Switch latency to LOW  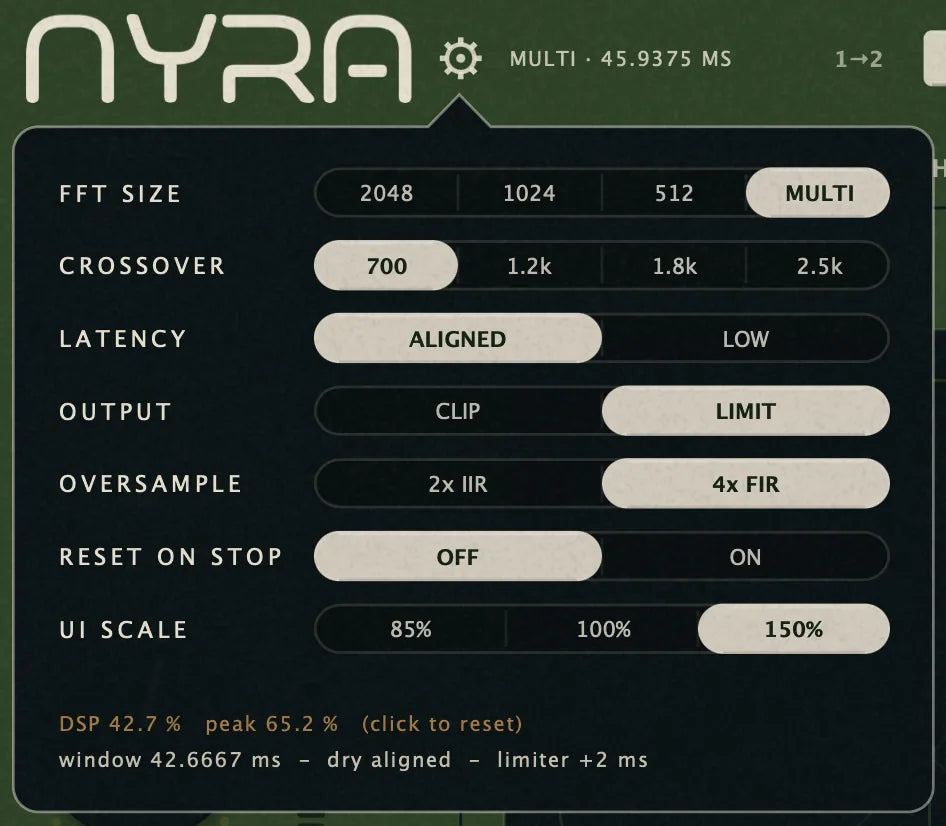point(746,338)
